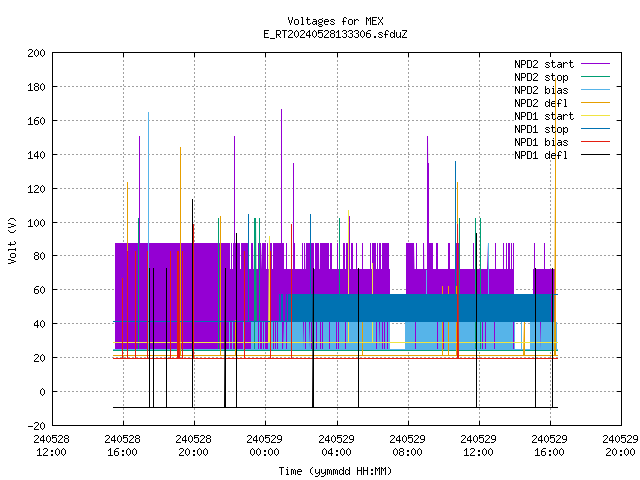Click the 'NPD1 start' legend label
The height and width of the screenshot is (480, 640).
click(544, 116)
